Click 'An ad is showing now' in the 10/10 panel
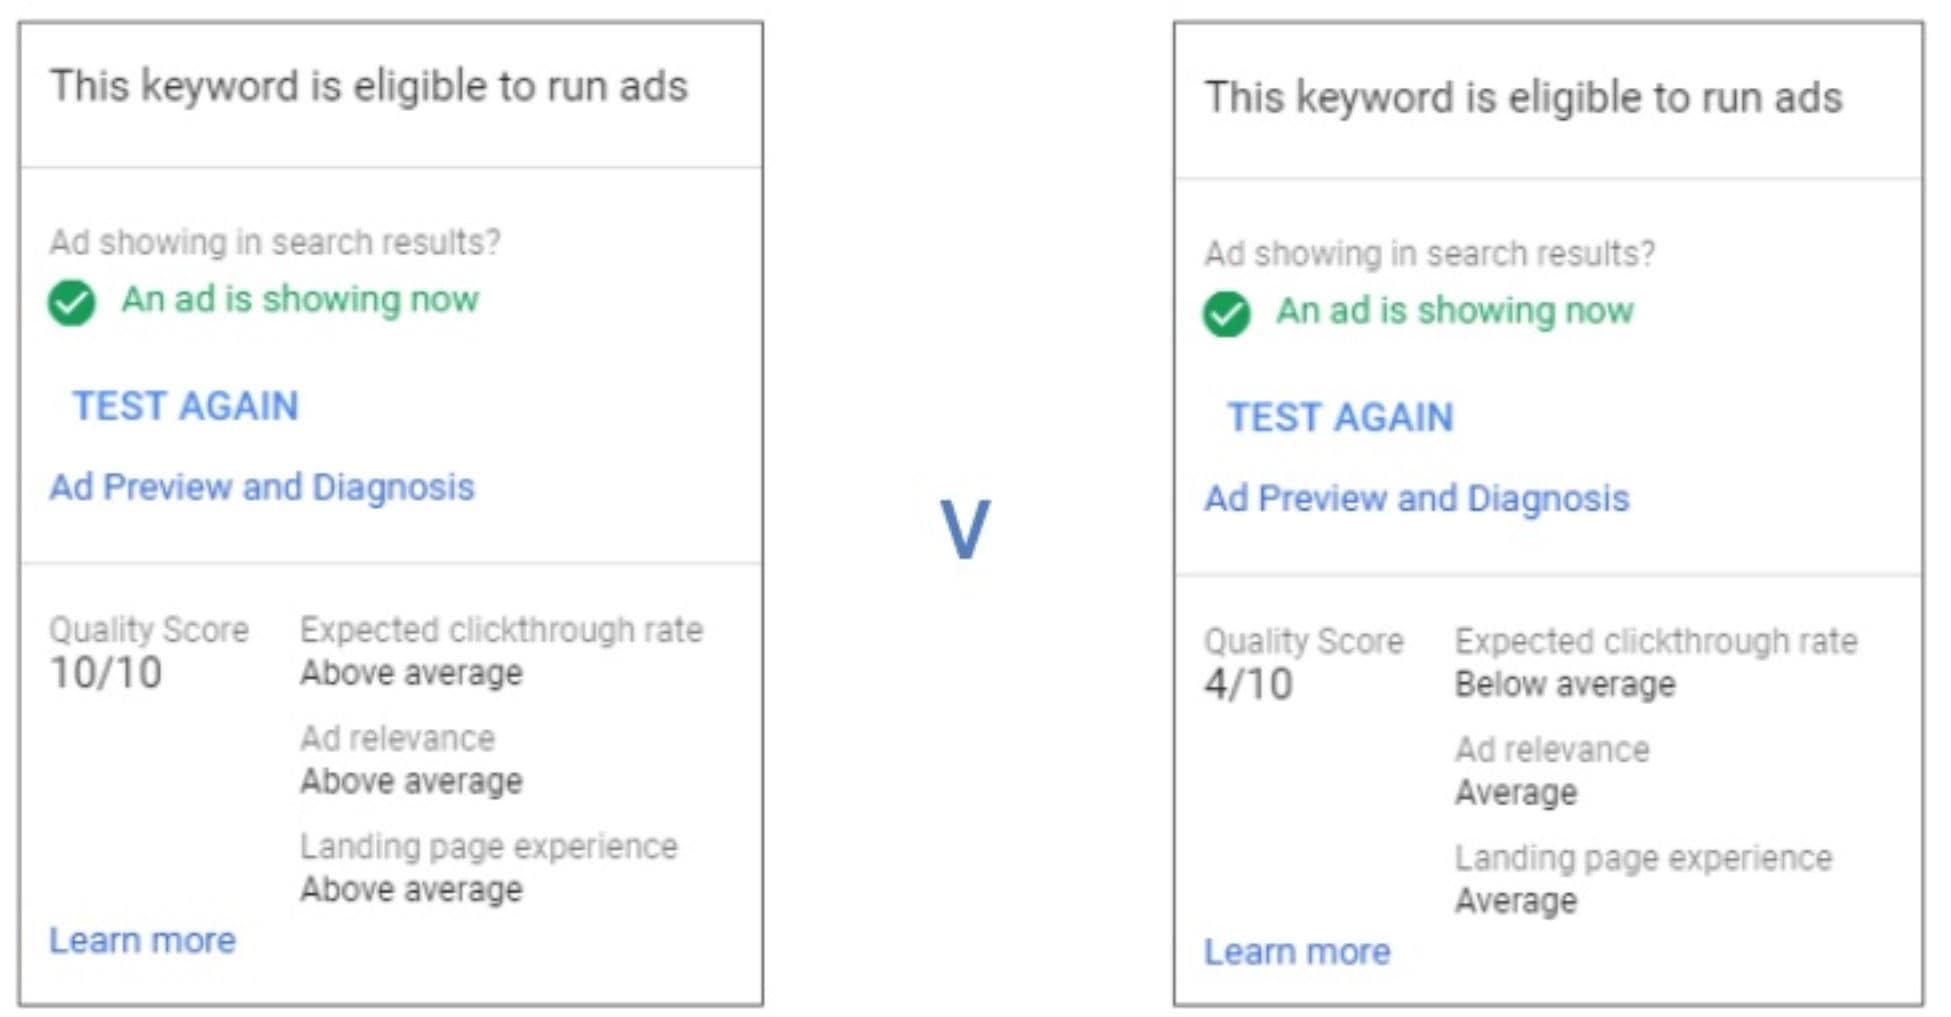Viewport: 1951px width, 1017px height. click(300, 299)
